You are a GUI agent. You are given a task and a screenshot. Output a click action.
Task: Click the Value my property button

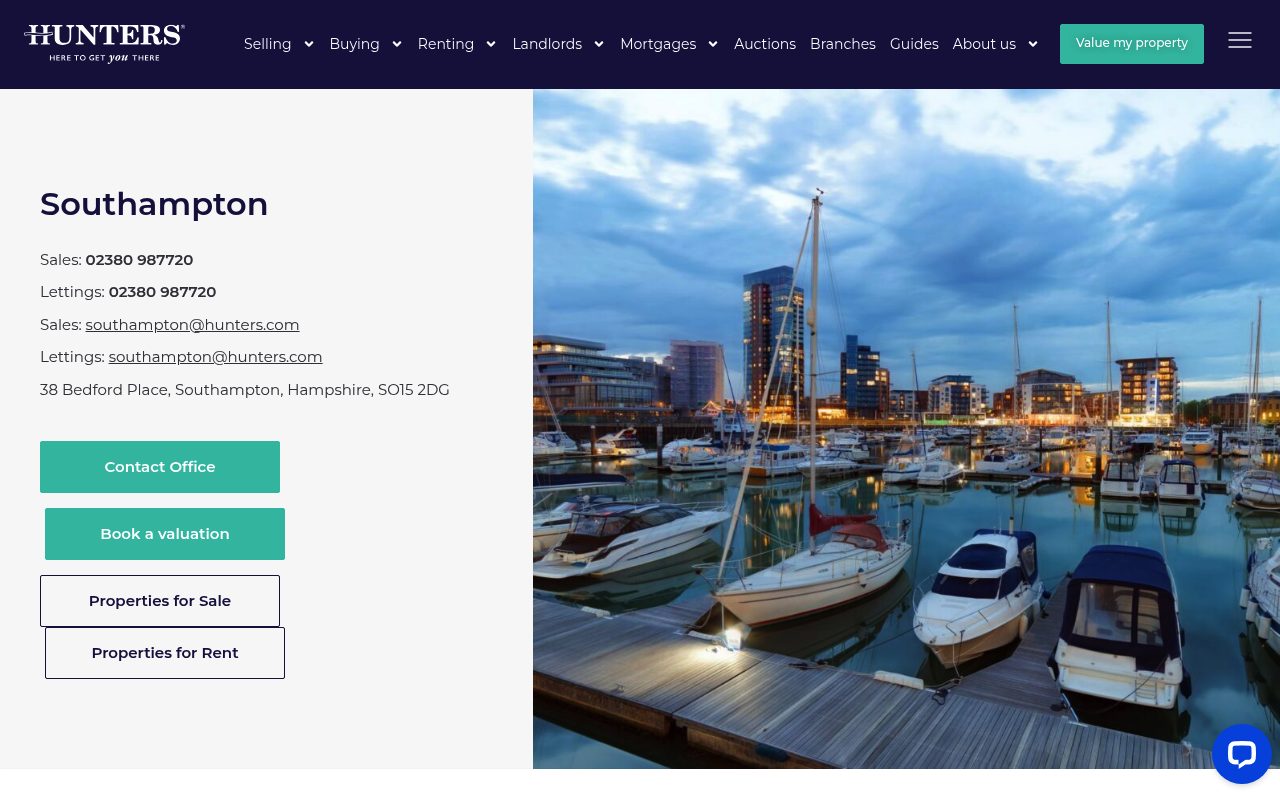tap(1132, 44)
